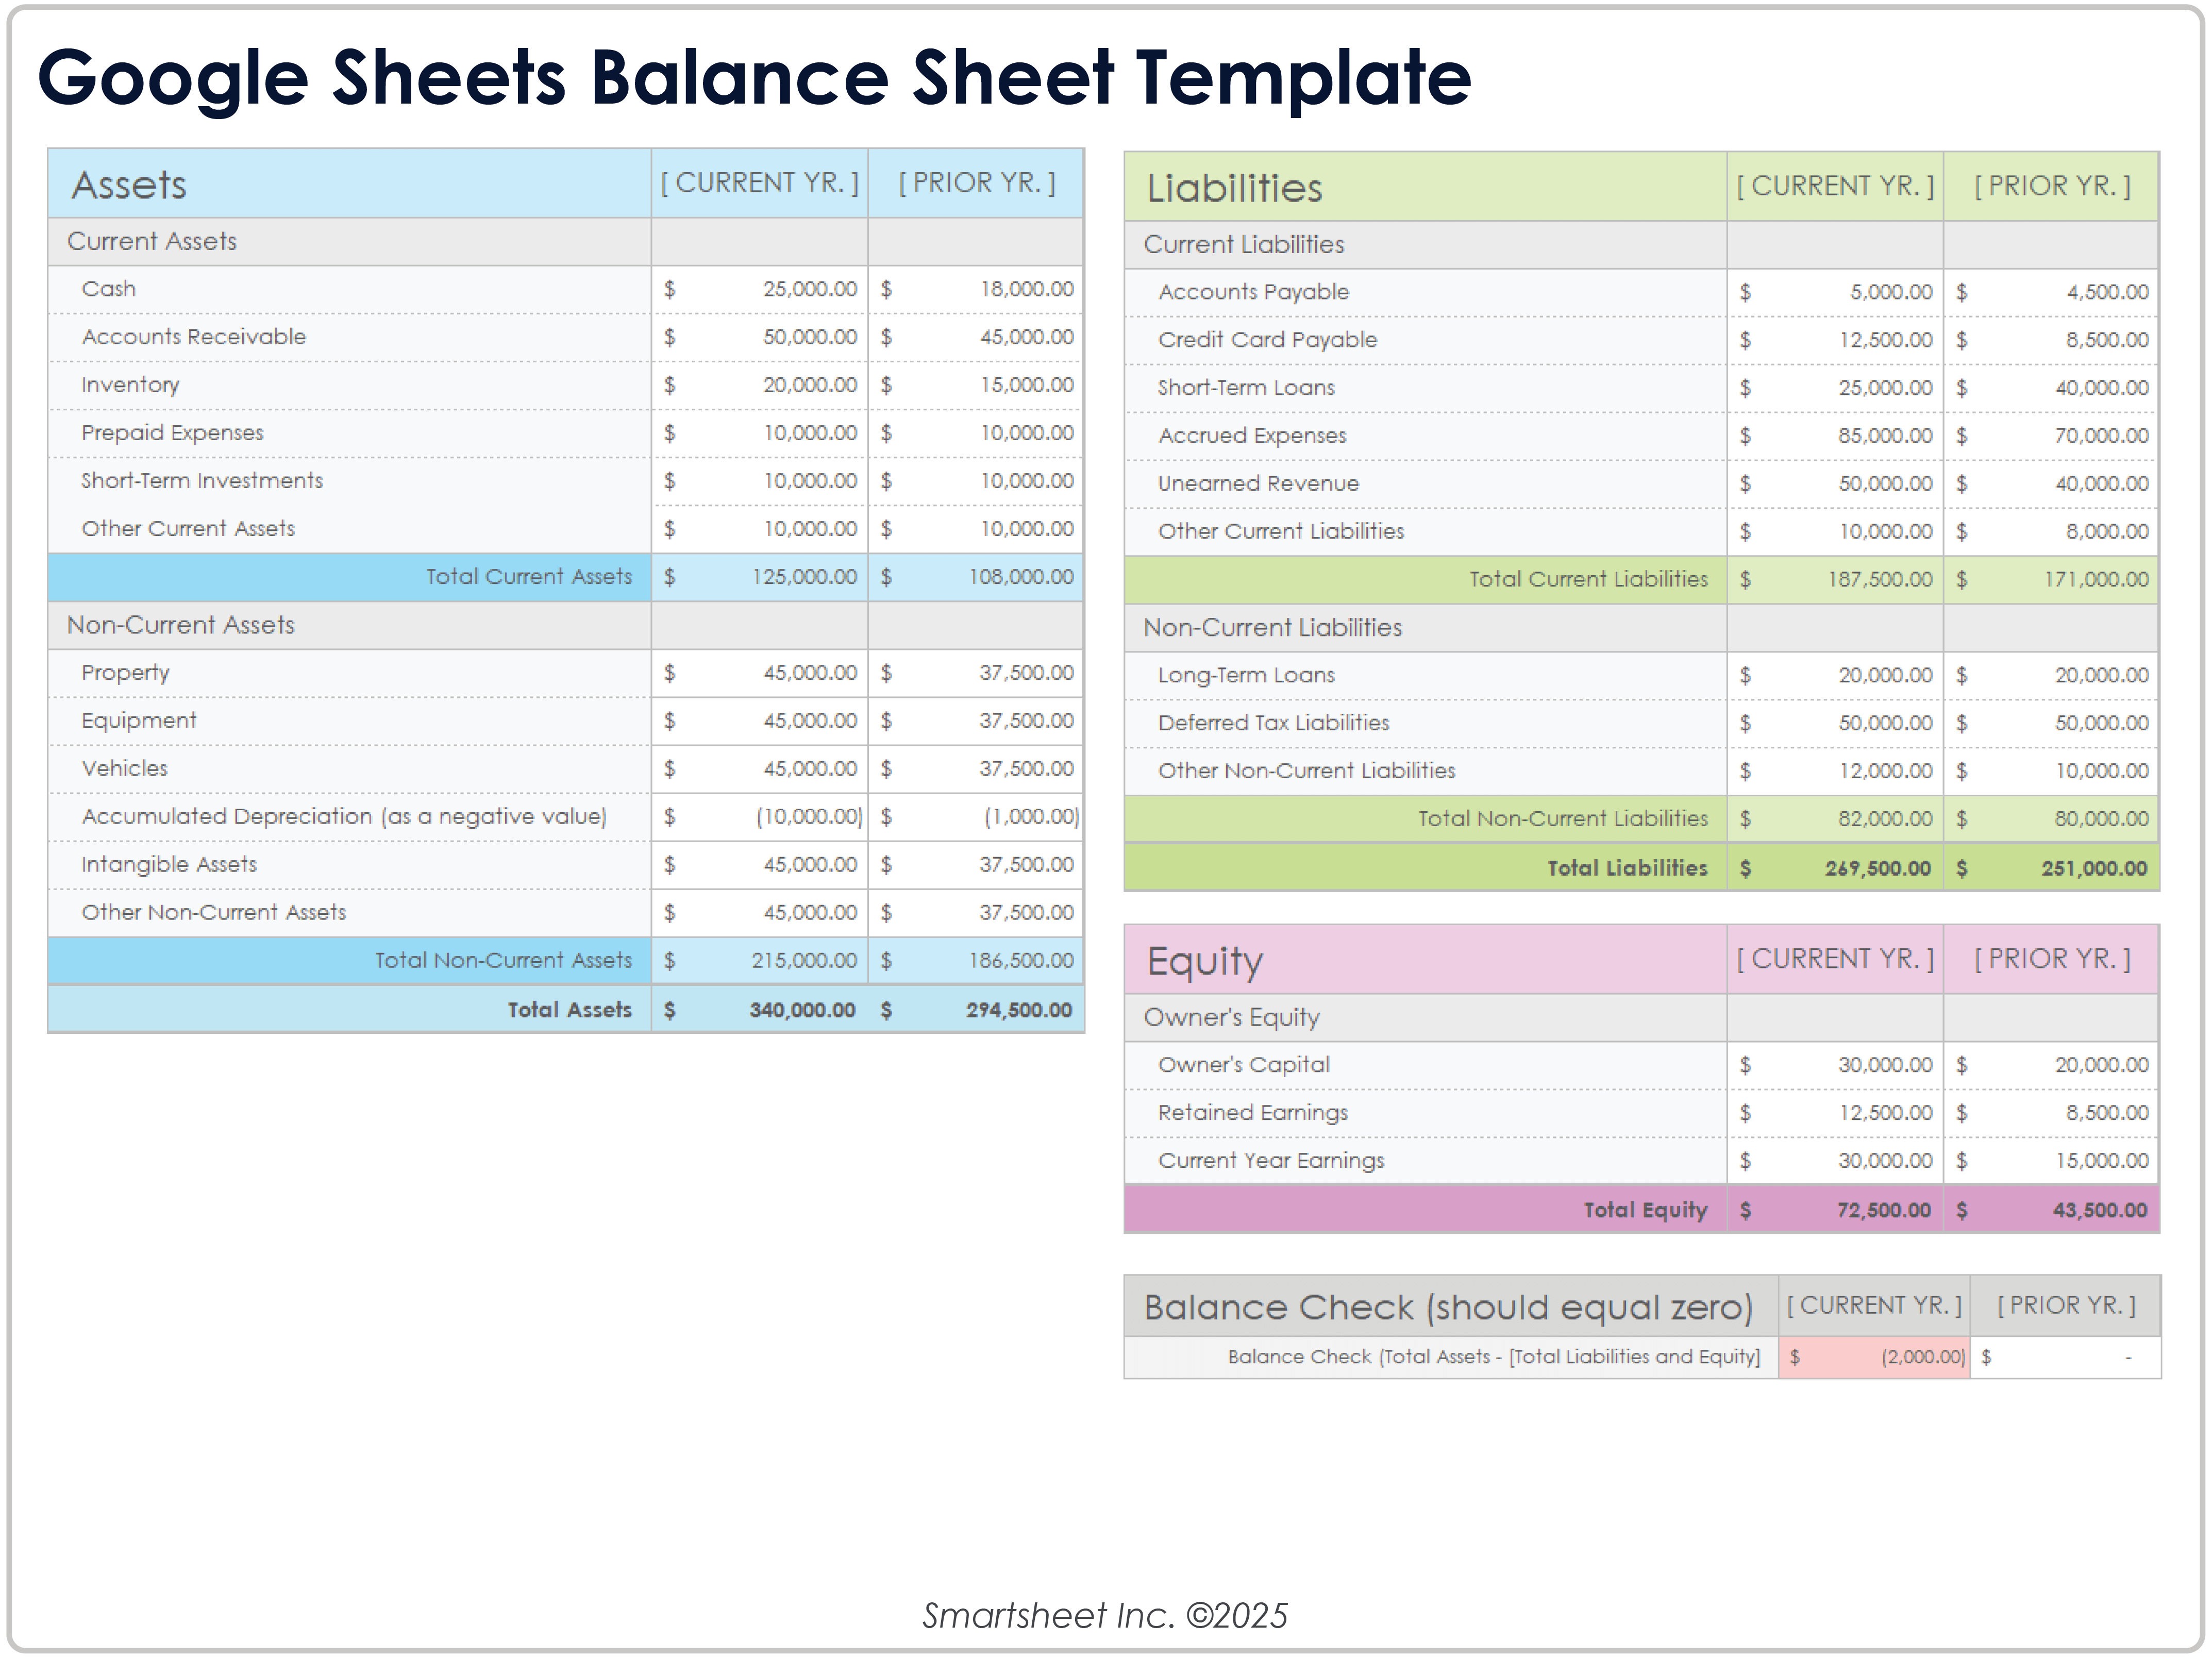The image size is (2212, 1658).
Task: Select the Assets section header
Action: 130,185
